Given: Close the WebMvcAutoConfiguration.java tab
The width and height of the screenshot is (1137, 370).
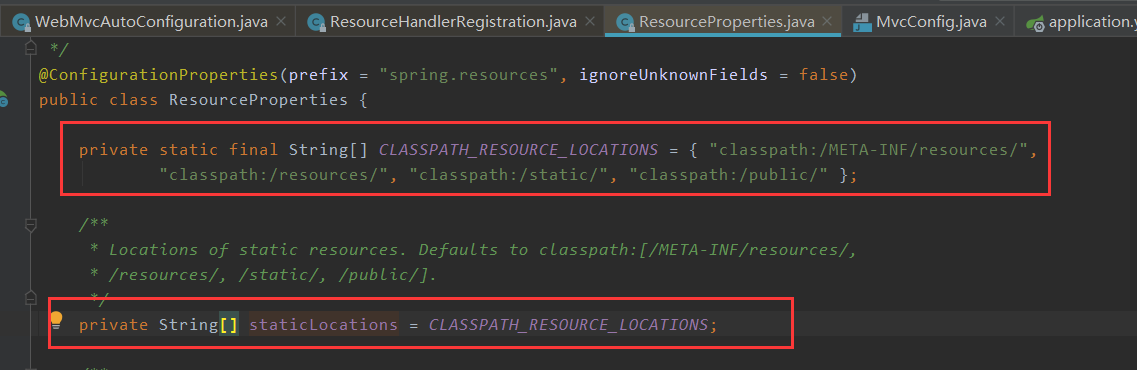Looking at the screenshot, I should click(x=281, y=22).
